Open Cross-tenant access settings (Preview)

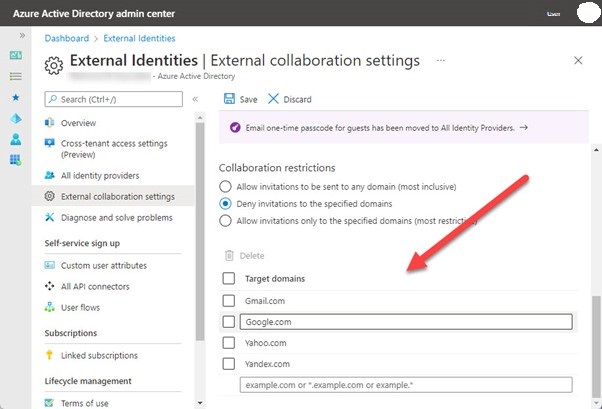click(x=114, y=149)
